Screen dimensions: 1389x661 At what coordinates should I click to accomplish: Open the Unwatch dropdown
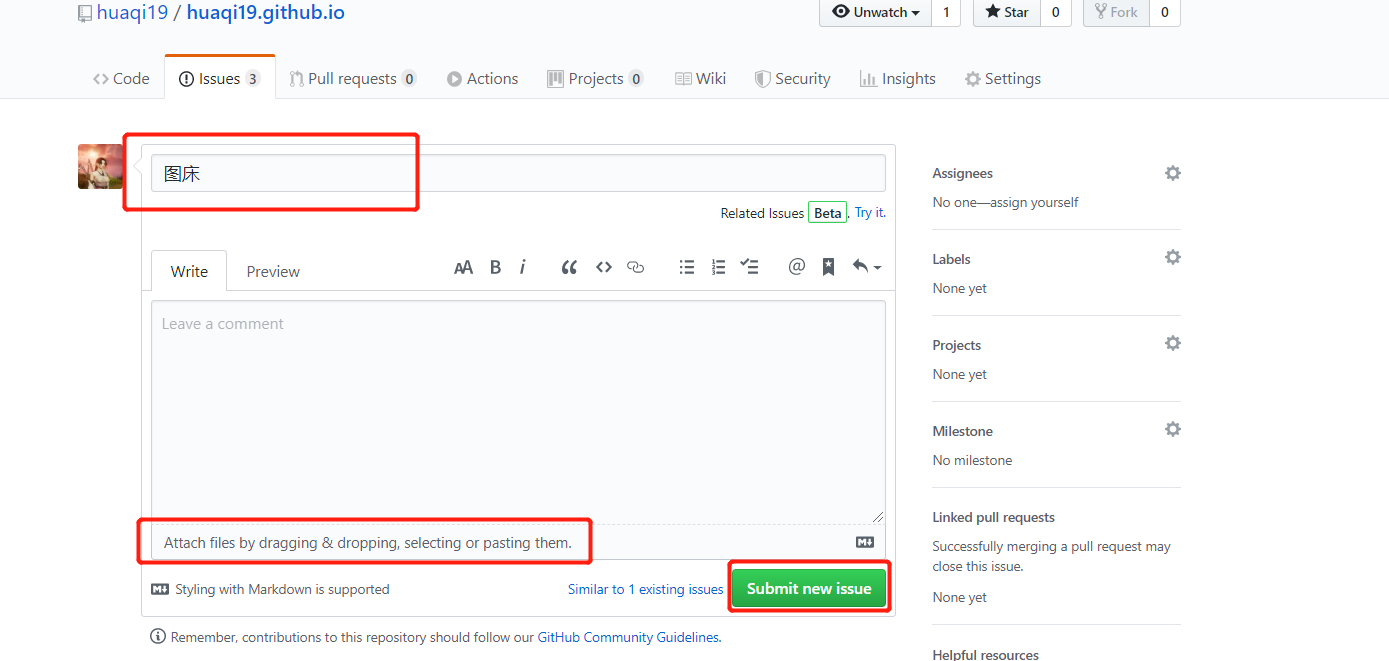(876, 12)
